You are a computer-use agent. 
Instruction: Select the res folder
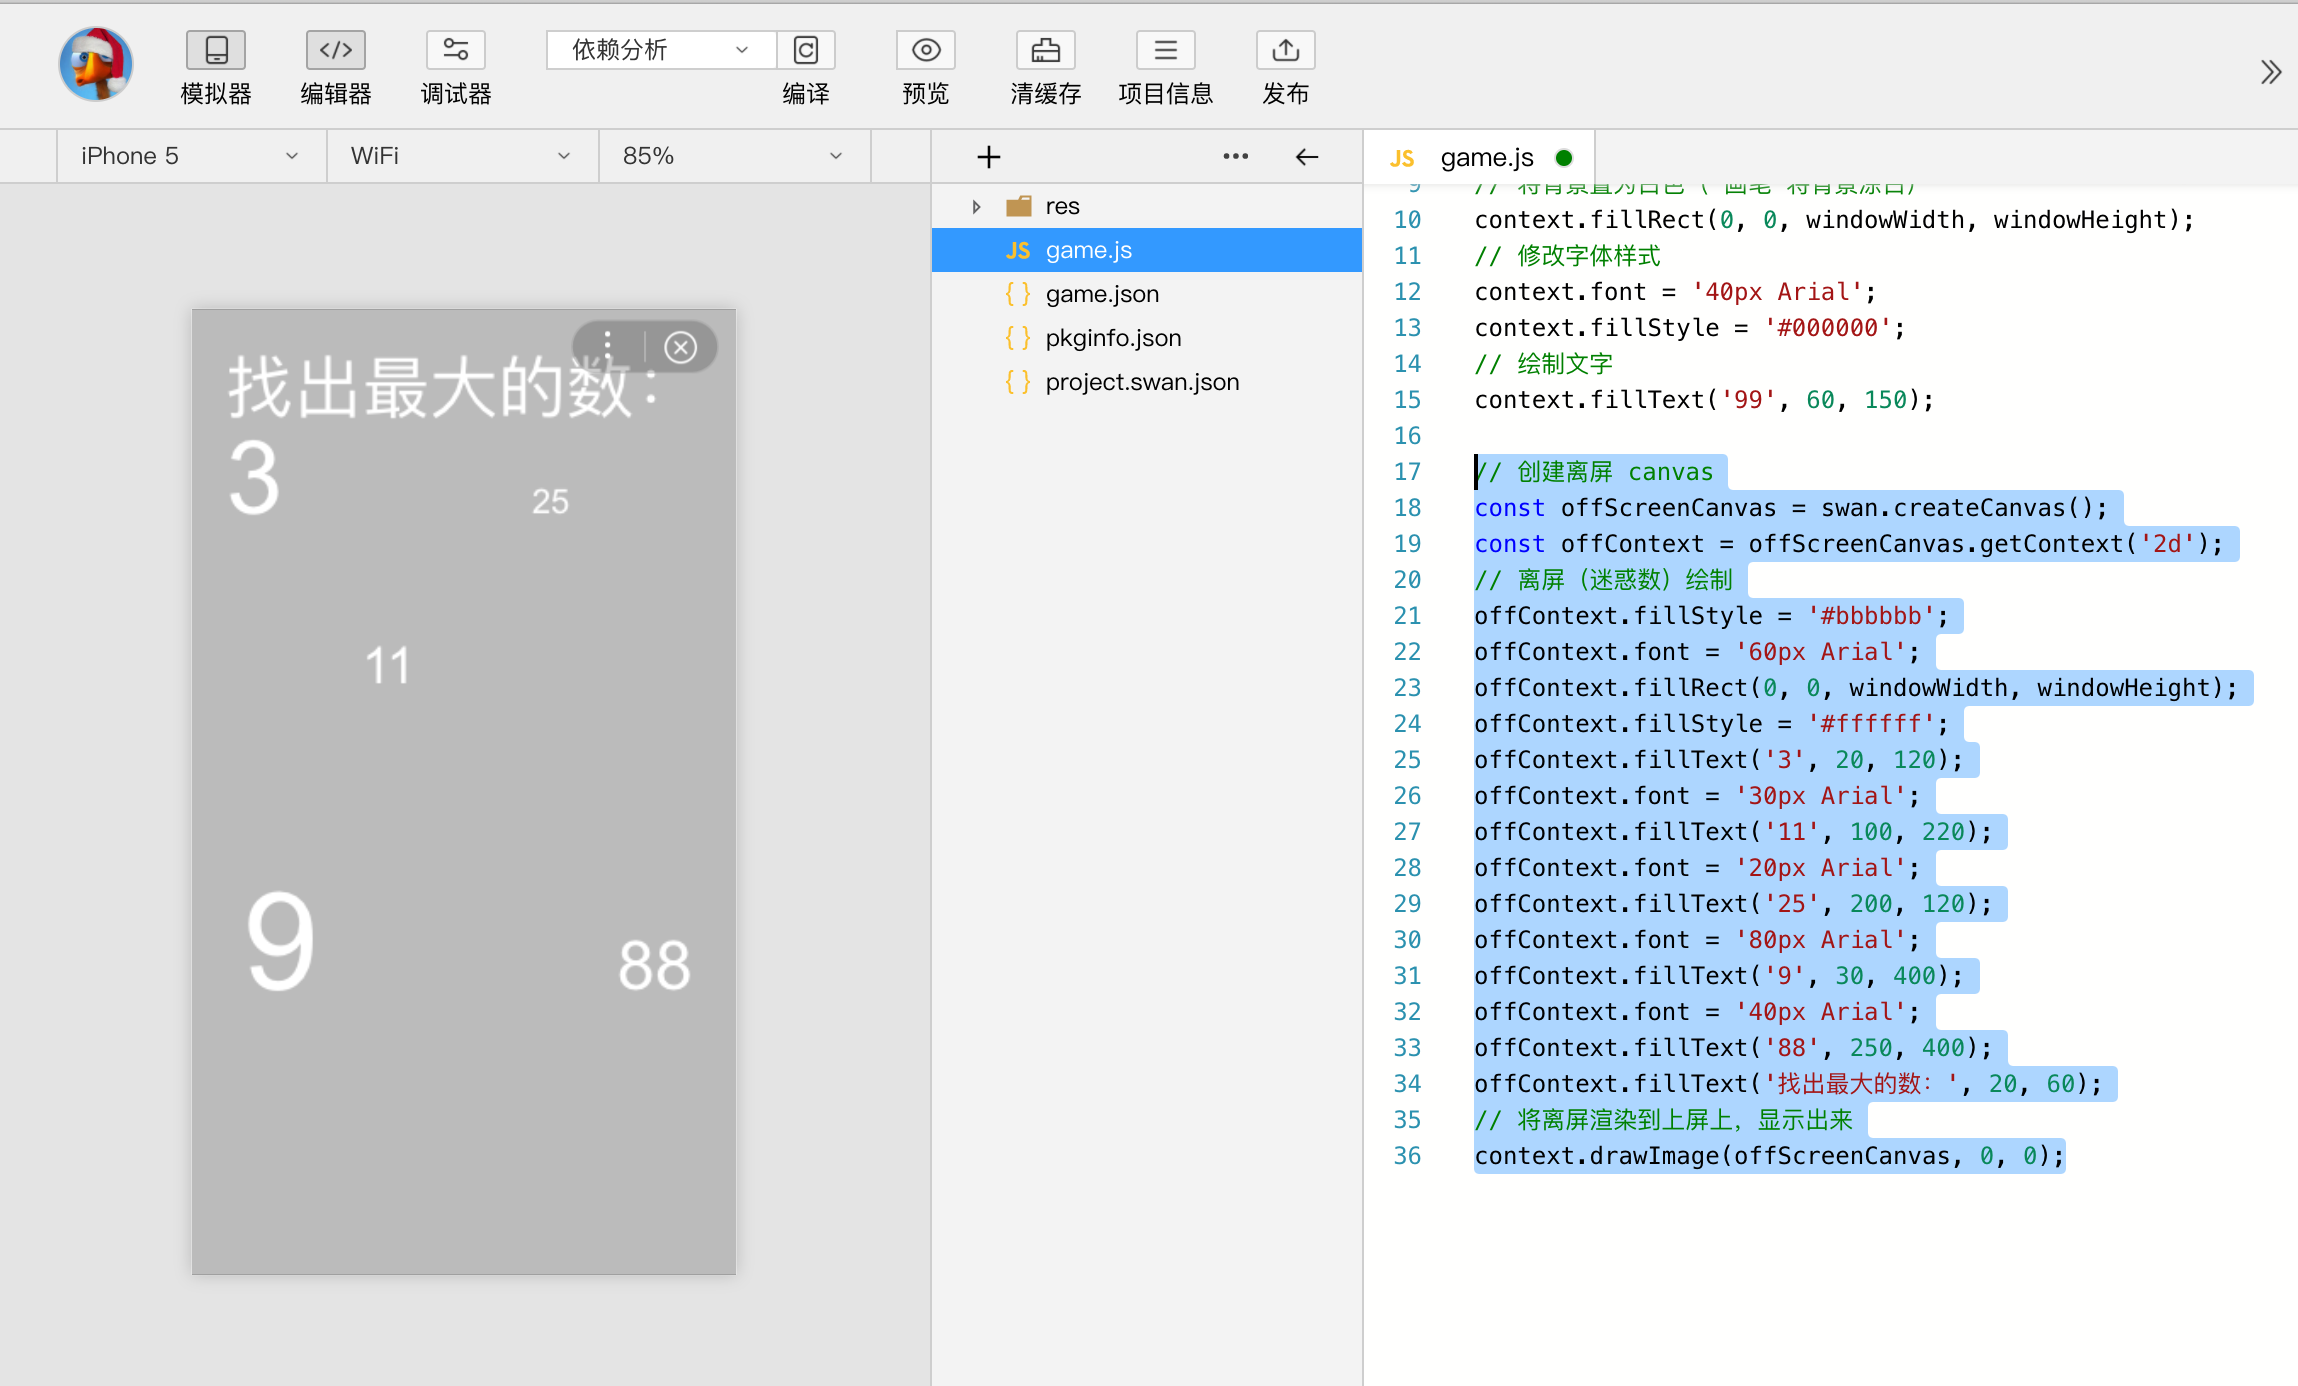click(1147, 206)
